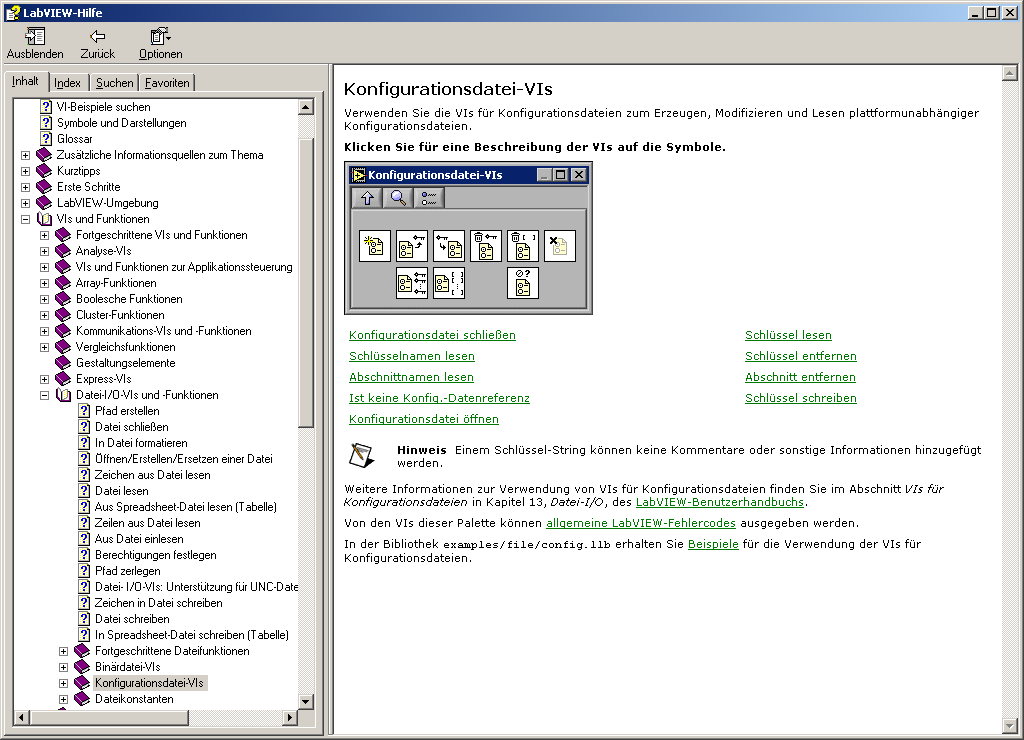Screen dimensions: 1024x740
Task: Click the tree's horizontal scroll-left arrow
Action: point(22,717)
